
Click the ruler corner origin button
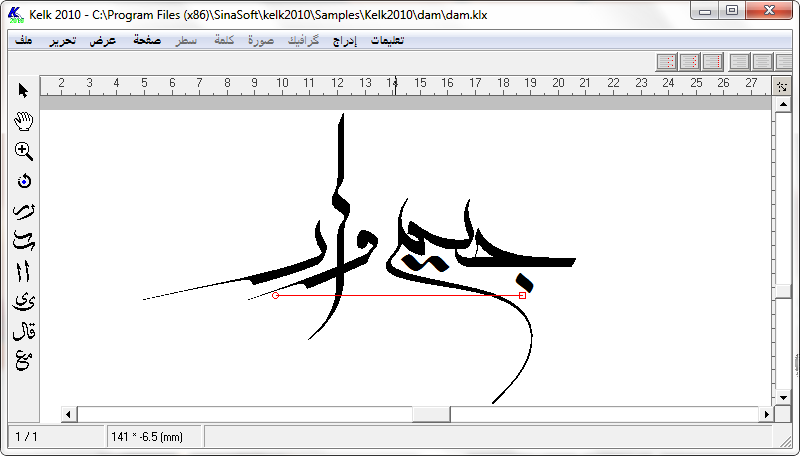tap(782, 87)
